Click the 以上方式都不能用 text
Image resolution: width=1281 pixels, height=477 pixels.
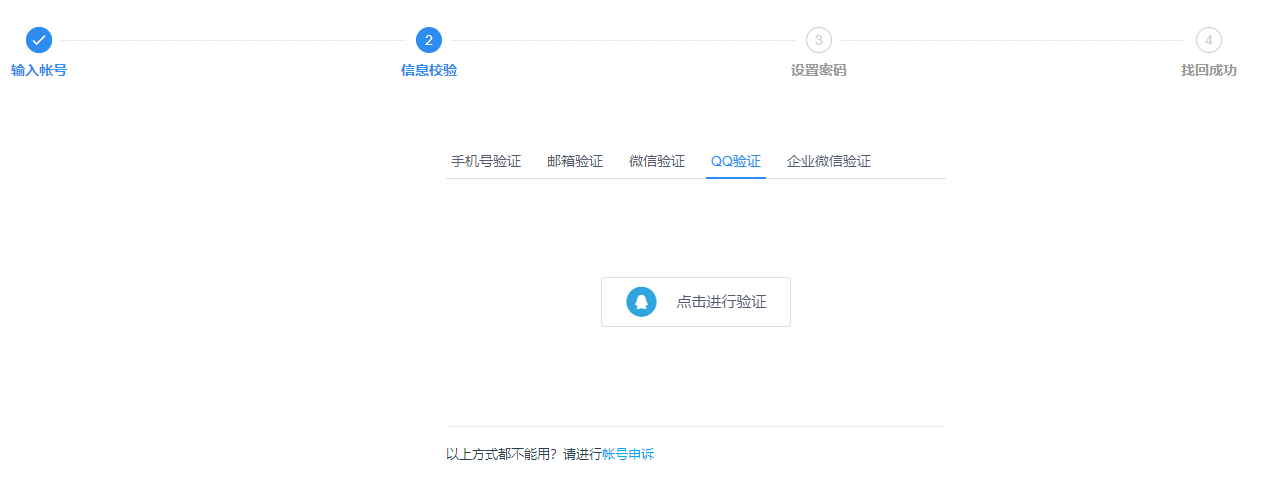[497, 454]
